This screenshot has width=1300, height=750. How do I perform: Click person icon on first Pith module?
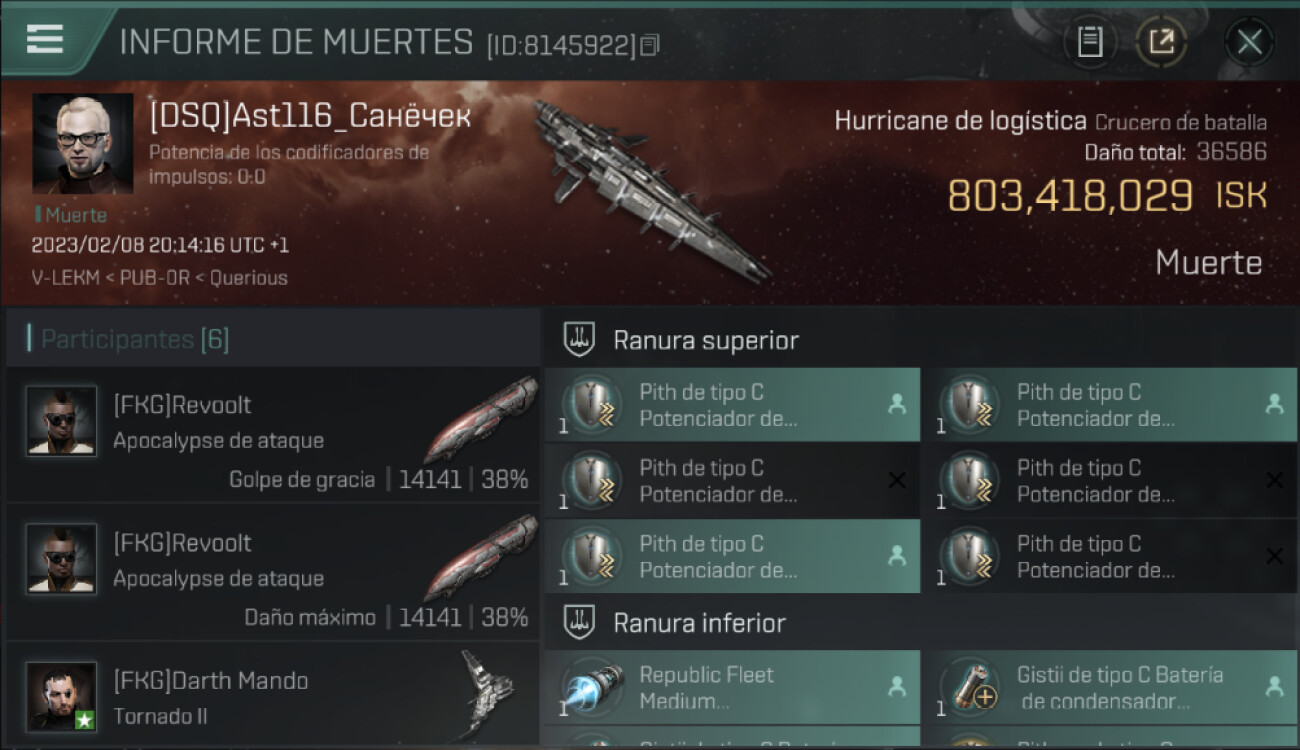[x=897, y=404]
